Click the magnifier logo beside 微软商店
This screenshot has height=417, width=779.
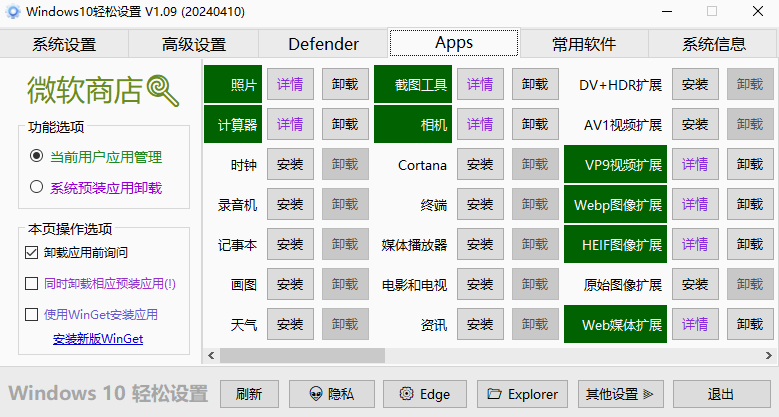[162, 91]
